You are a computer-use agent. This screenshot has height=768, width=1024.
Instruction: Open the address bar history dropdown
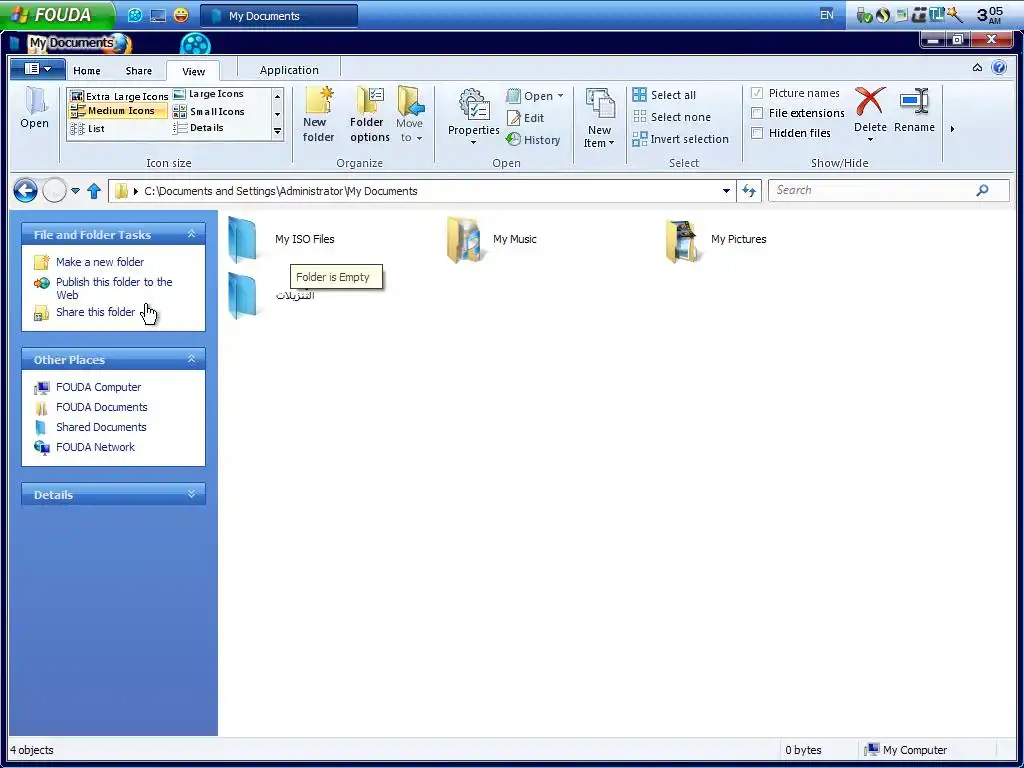tap(726, 191)
